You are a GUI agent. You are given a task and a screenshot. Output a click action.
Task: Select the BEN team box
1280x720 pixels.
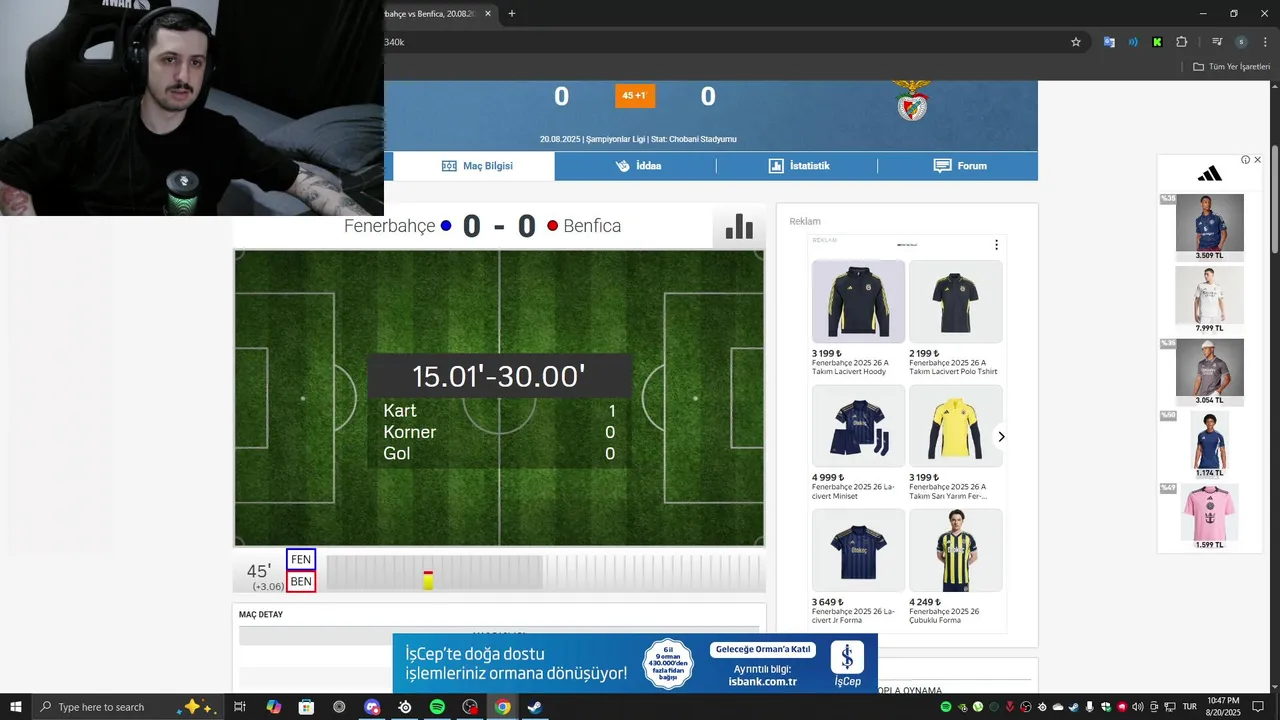click(301, 581)
